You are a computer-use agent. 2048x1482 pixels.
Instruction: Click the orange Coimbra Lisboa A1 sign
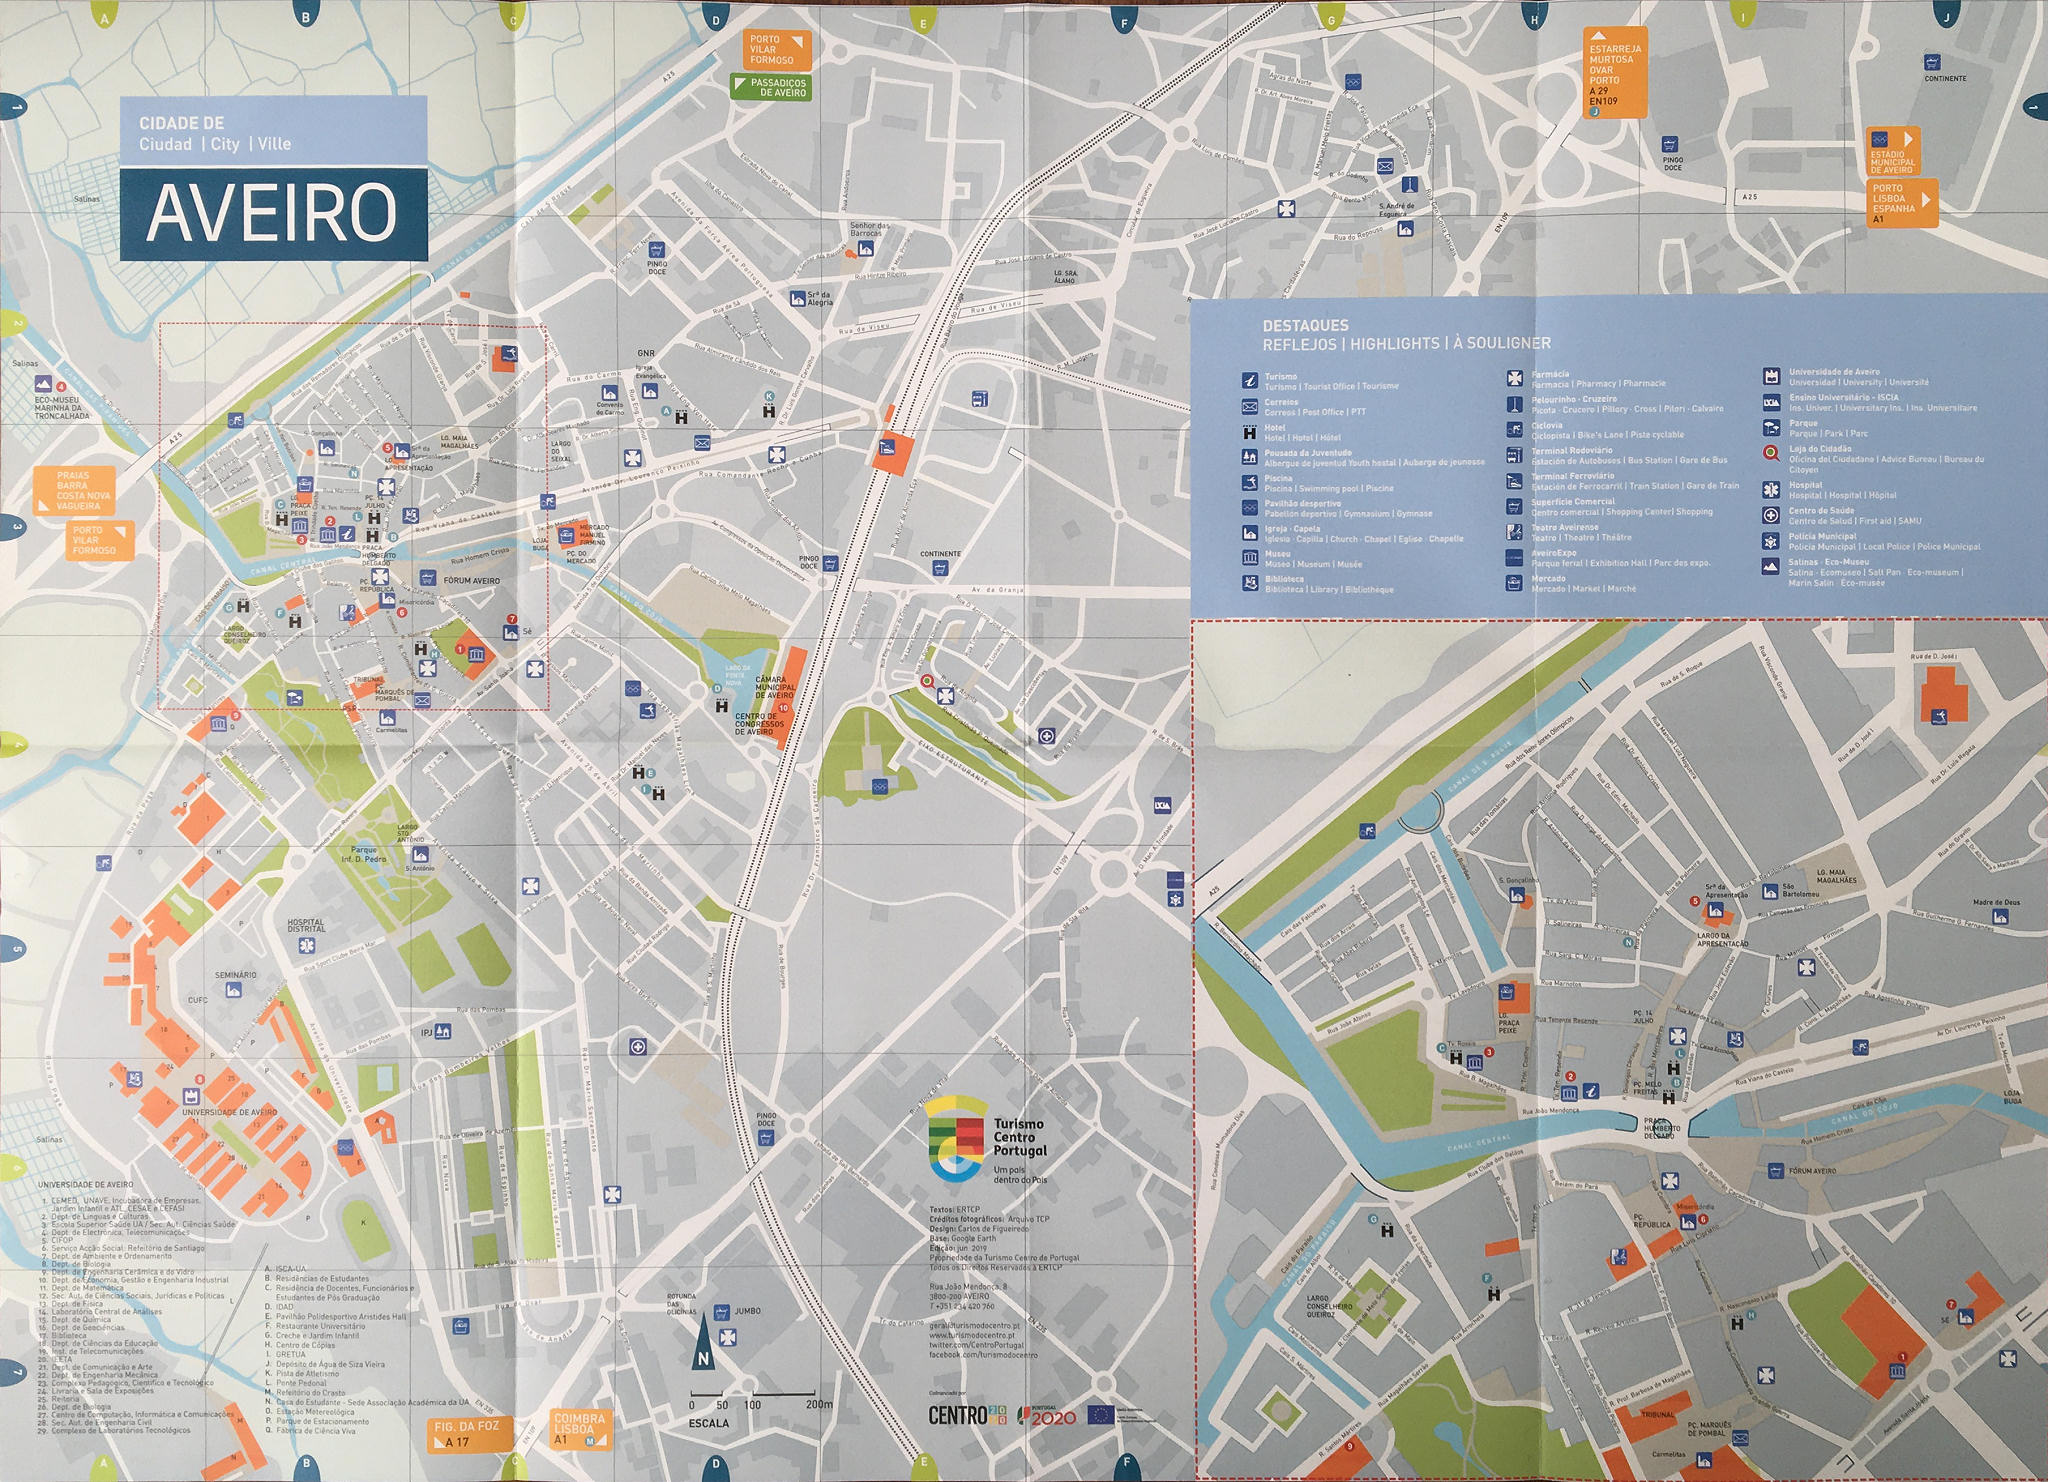point(581,1429)
